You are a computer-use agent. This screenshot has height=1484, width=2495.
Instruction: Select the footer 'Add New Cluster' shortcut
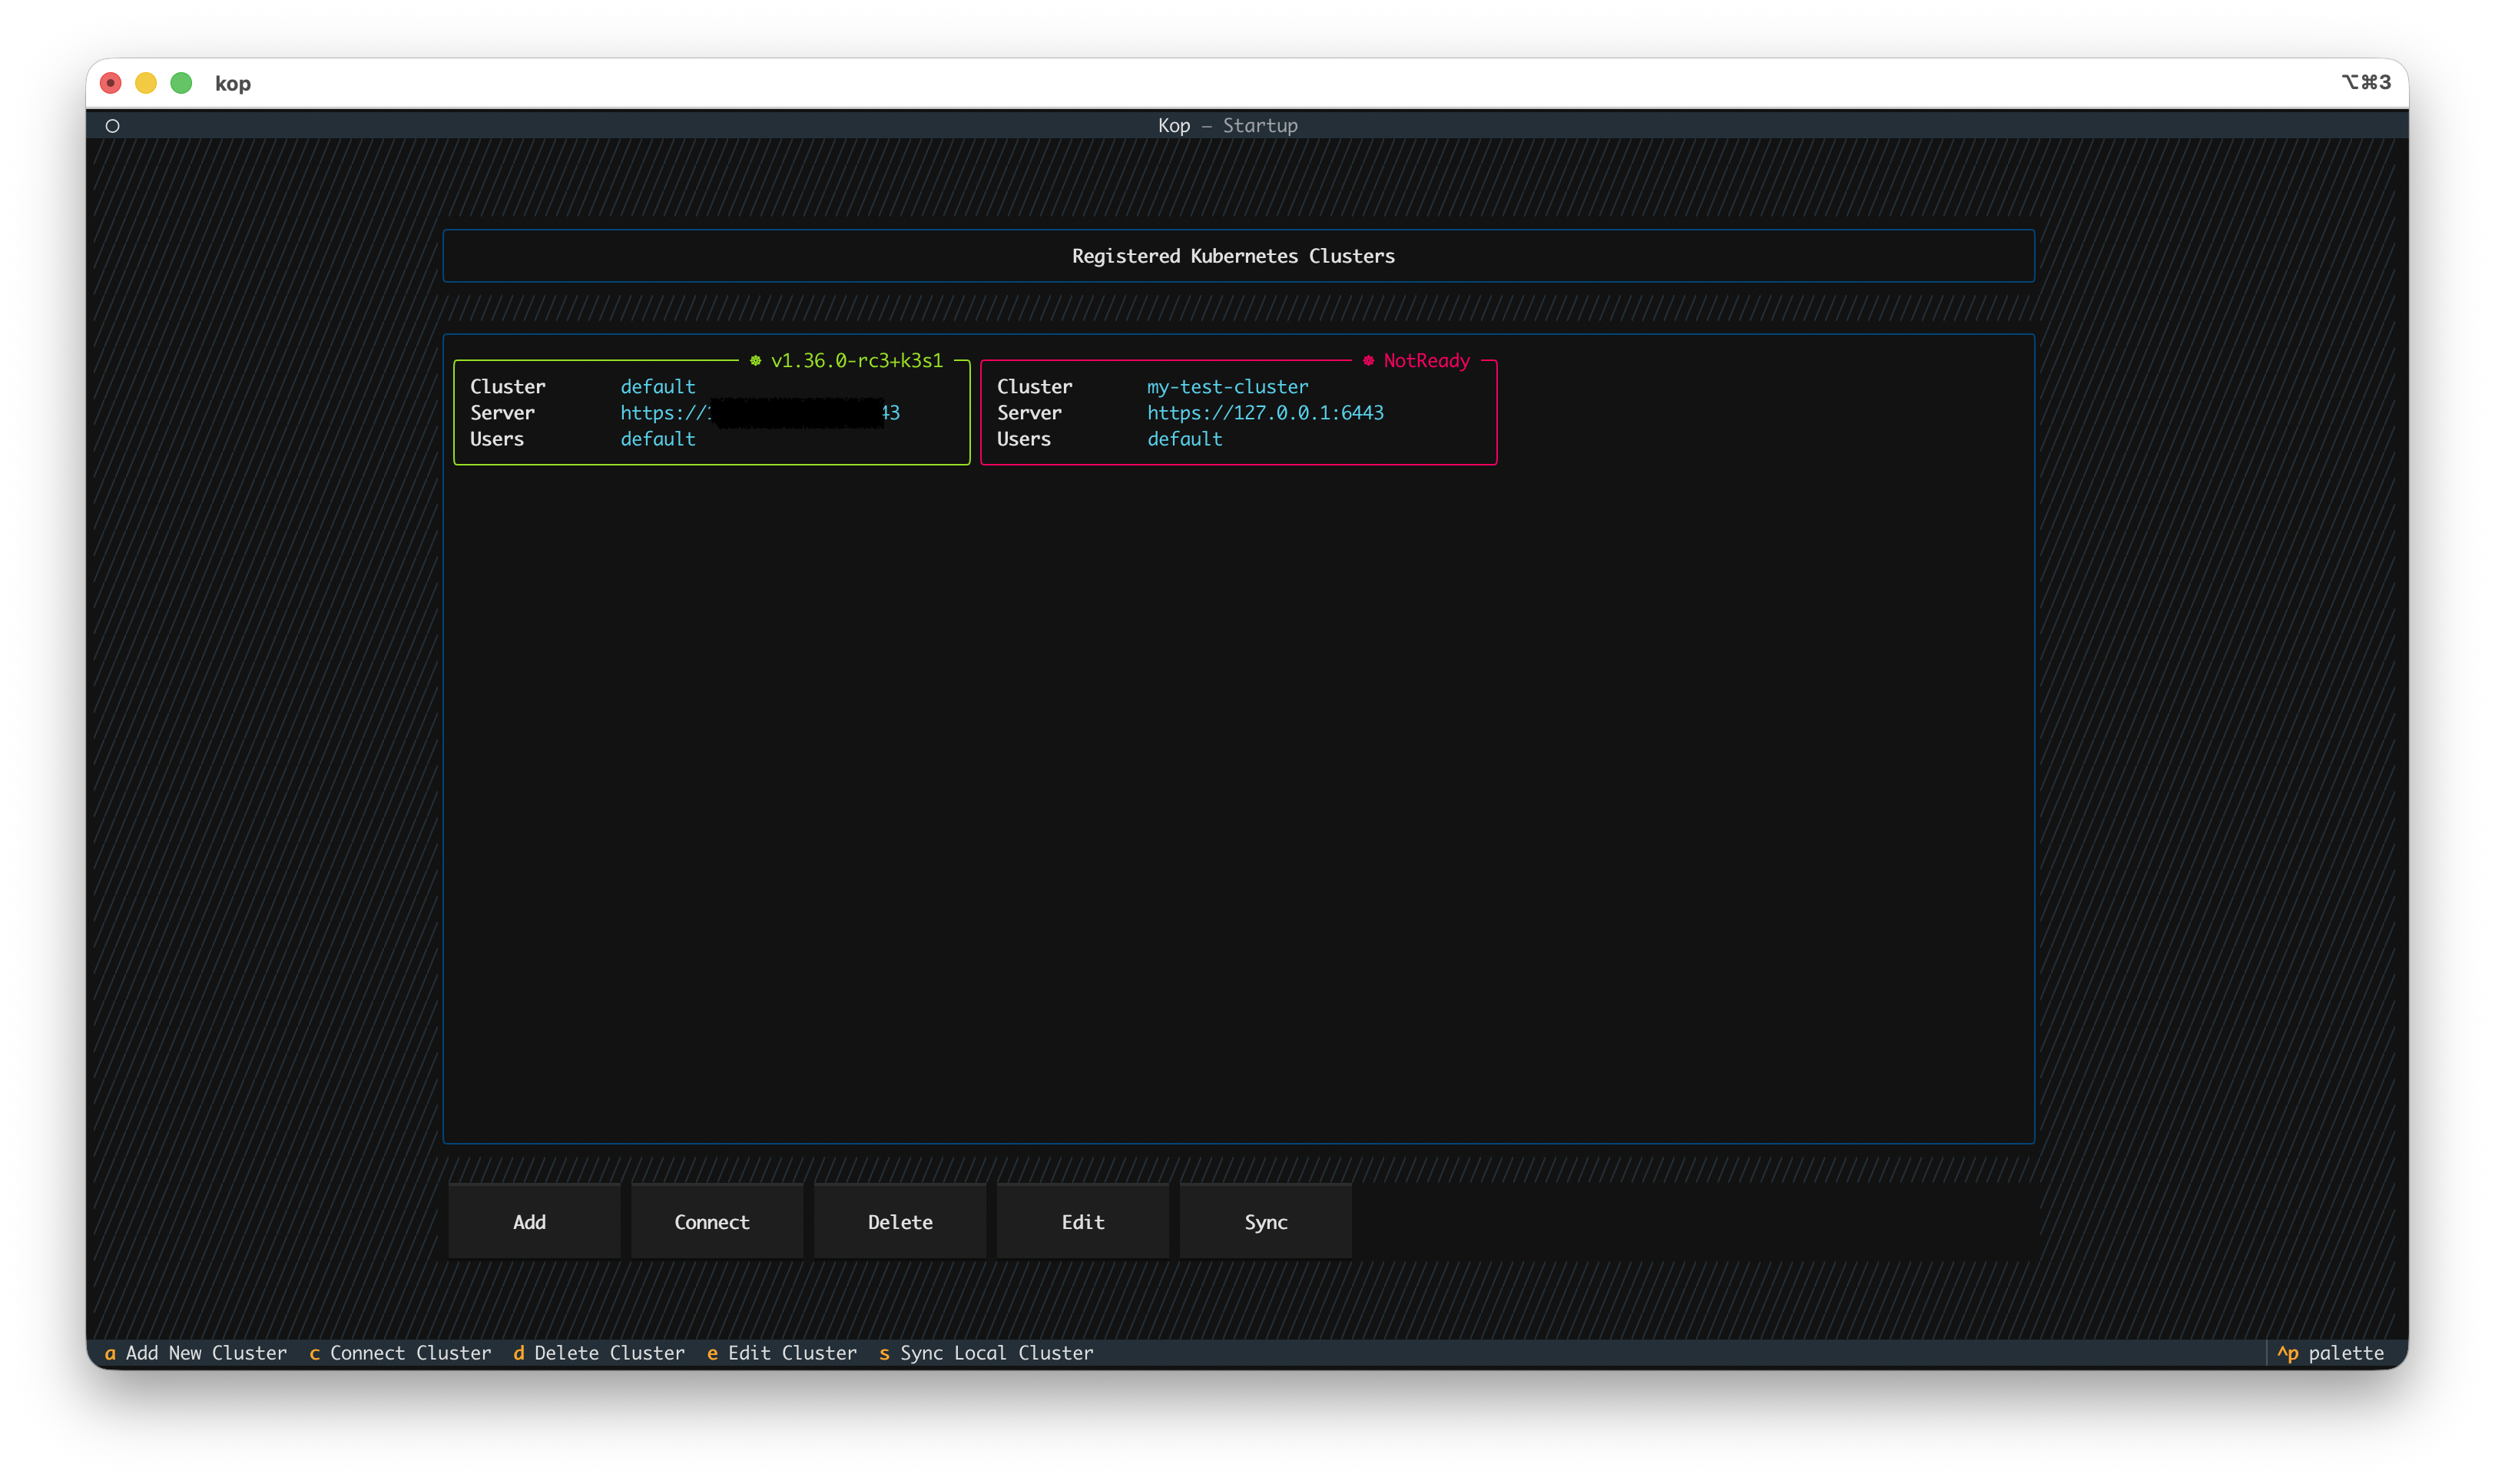(x=196, y=1353)
